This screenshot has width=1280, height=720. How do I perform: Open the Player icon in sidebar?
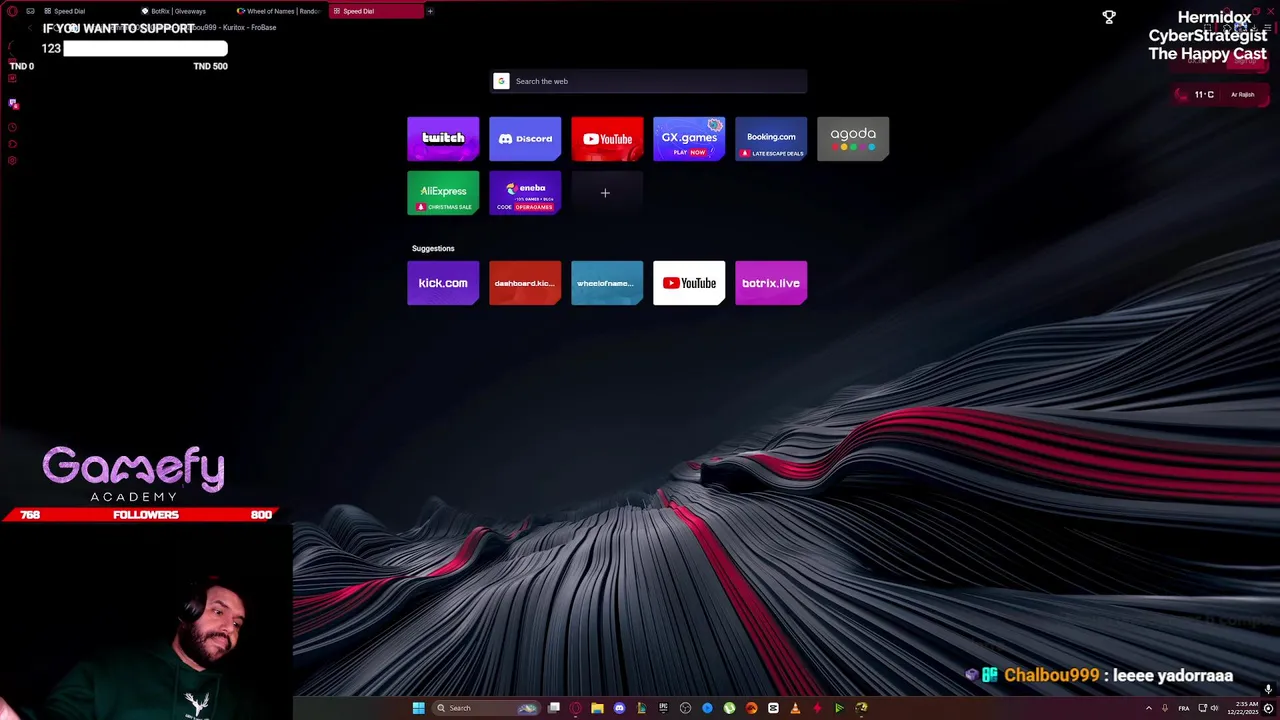(x=12, y=144)
